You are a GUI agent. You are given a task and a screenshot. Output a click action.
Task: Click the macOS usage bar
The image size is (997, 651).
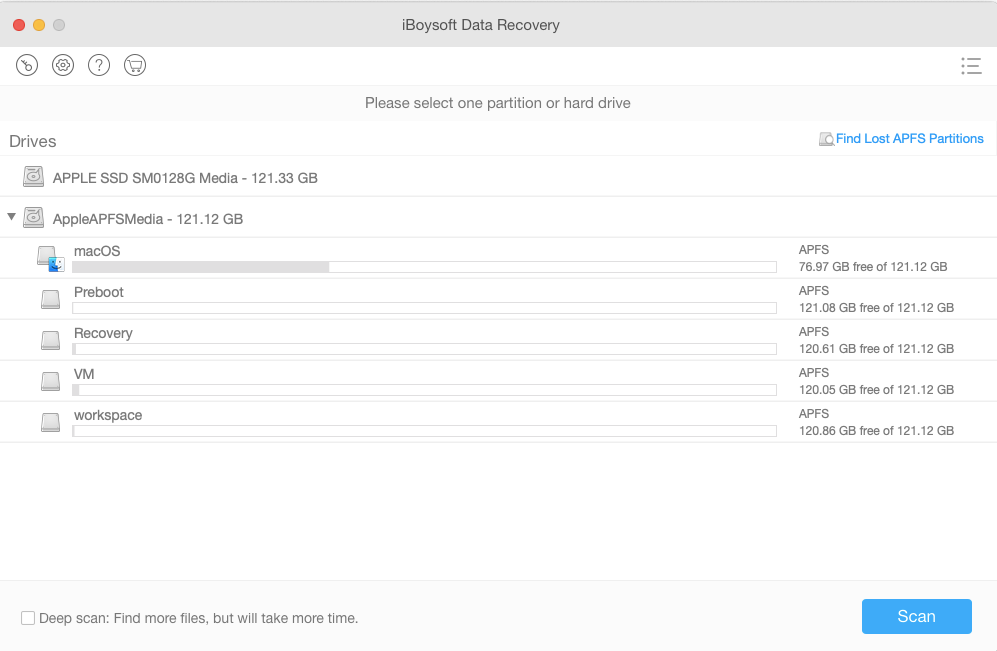tap(424, 267)
